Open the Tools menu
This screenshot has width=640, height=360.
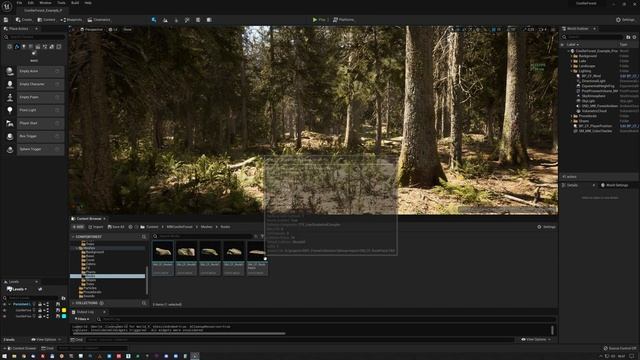[x=61, y=3]
